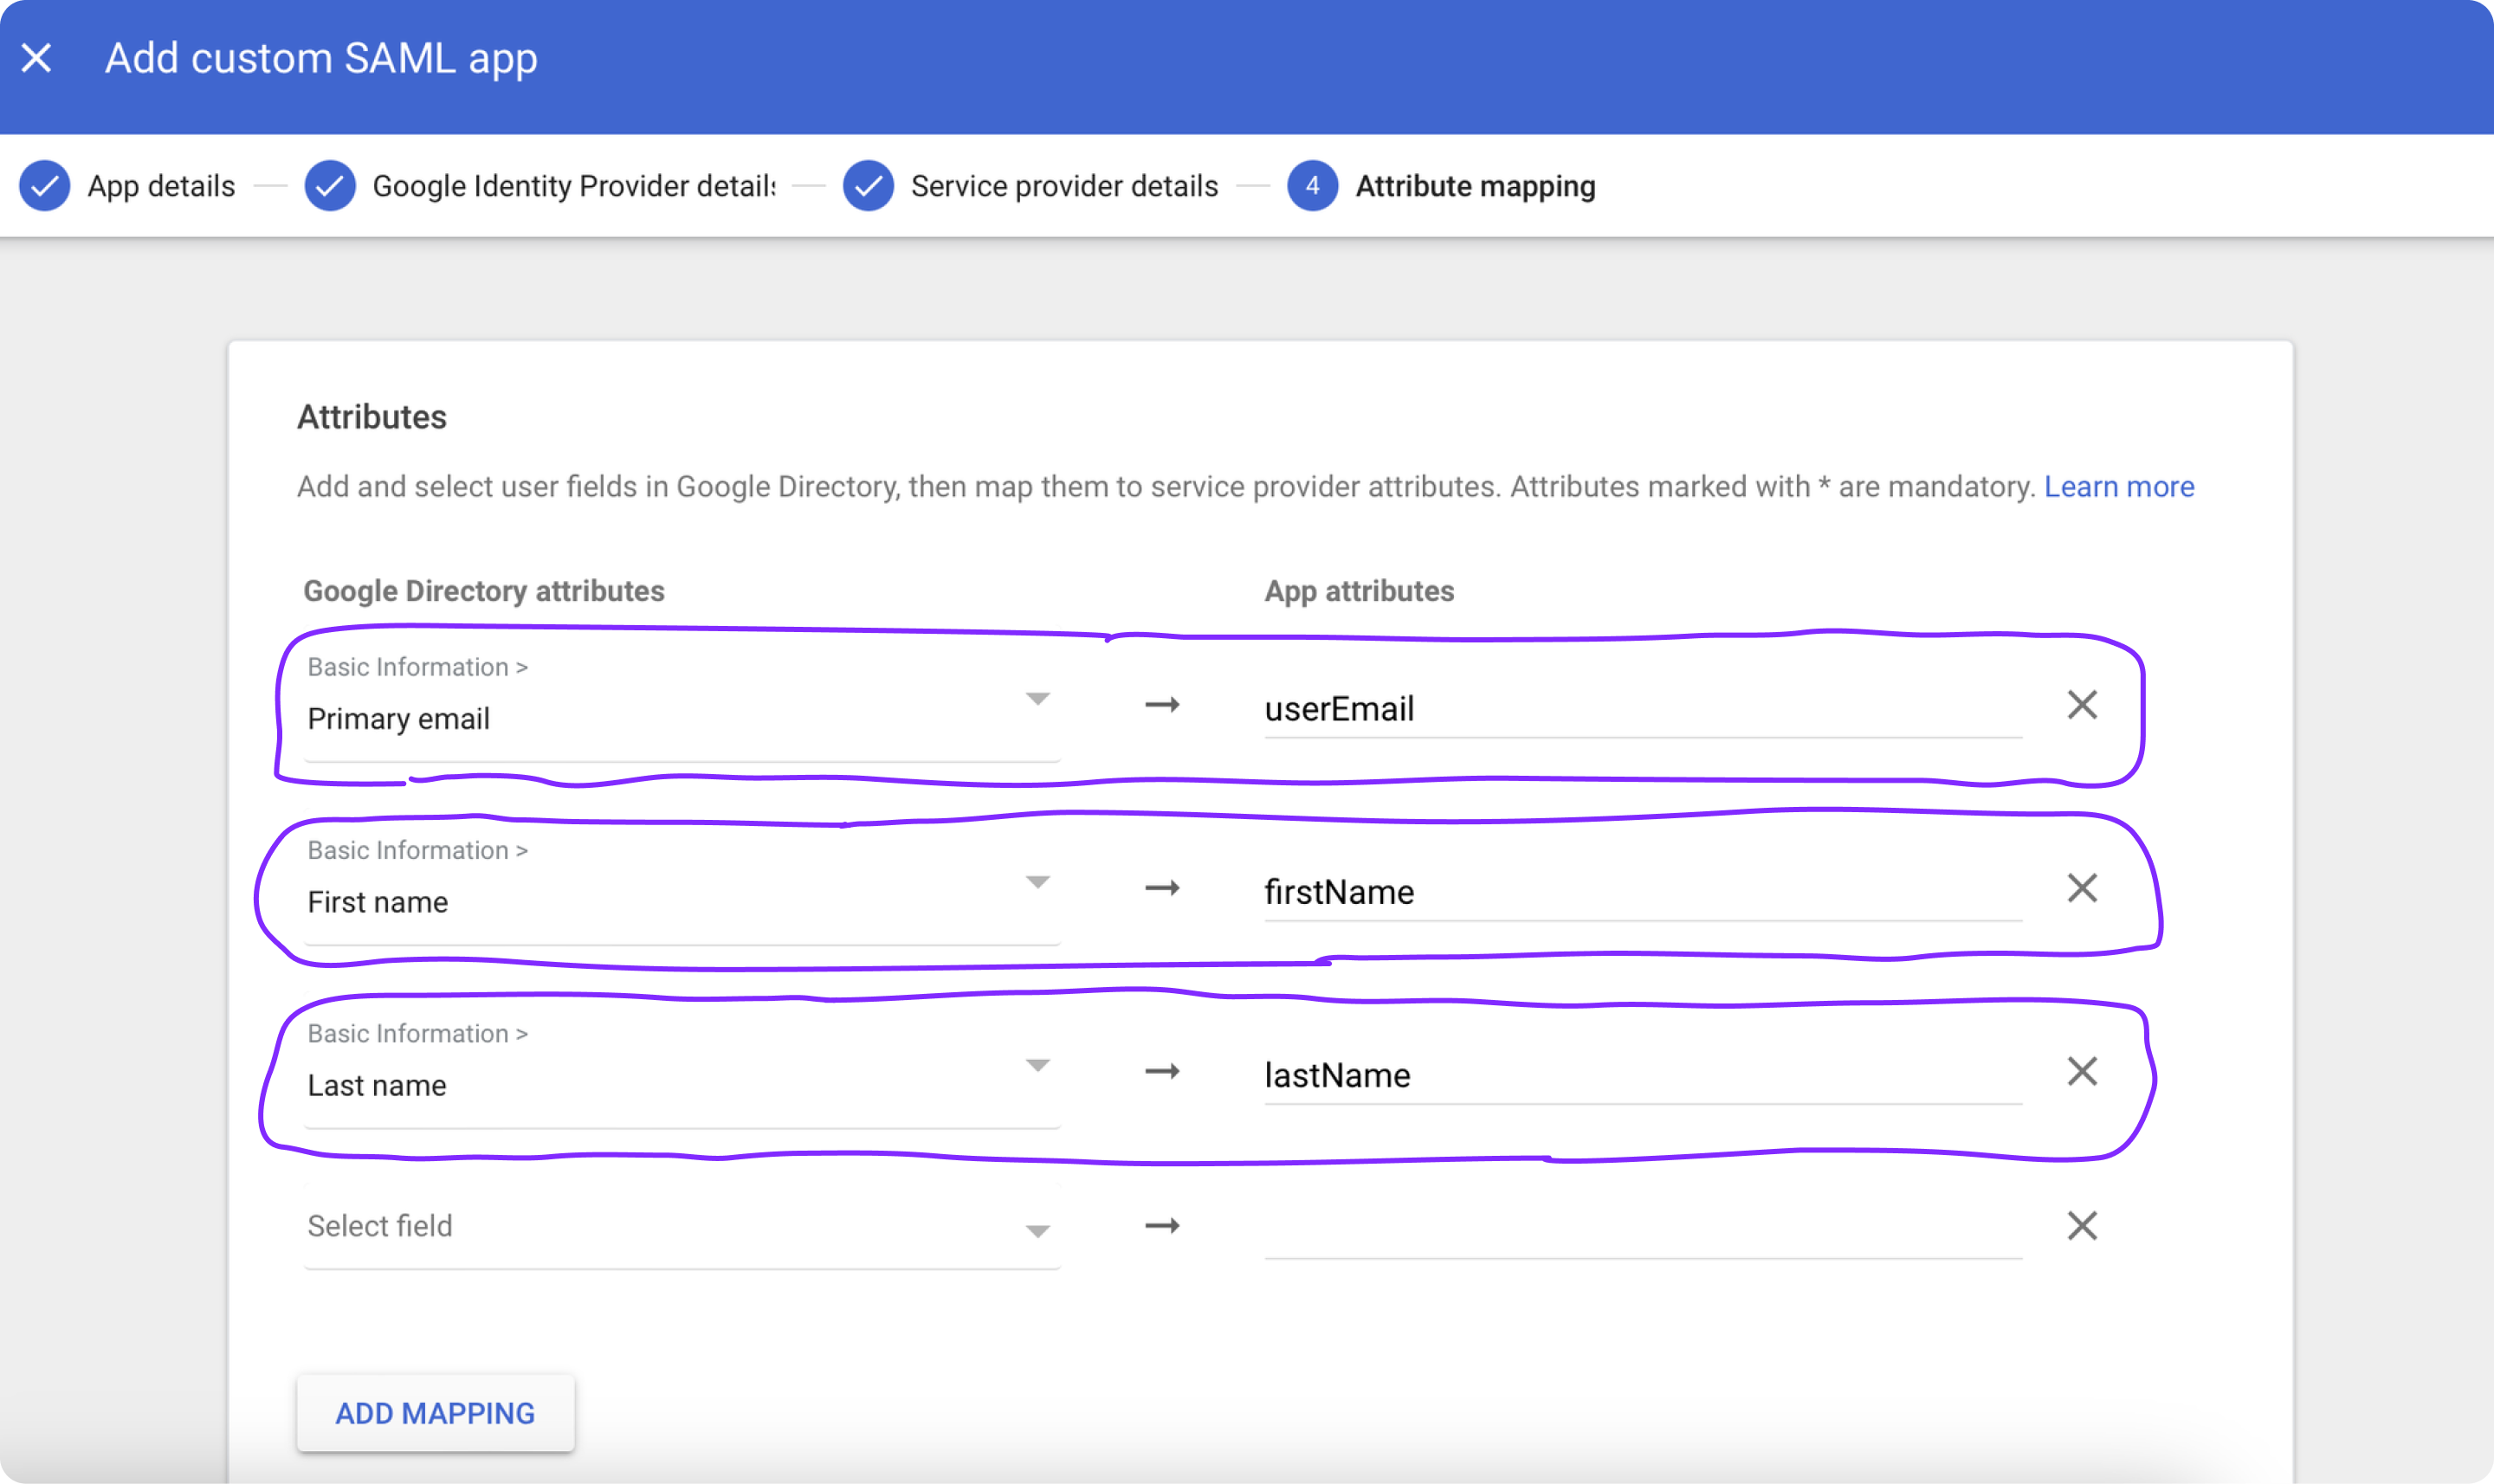
Task: Click the step 4 Attribute mapping circle
Action: 1312,186
